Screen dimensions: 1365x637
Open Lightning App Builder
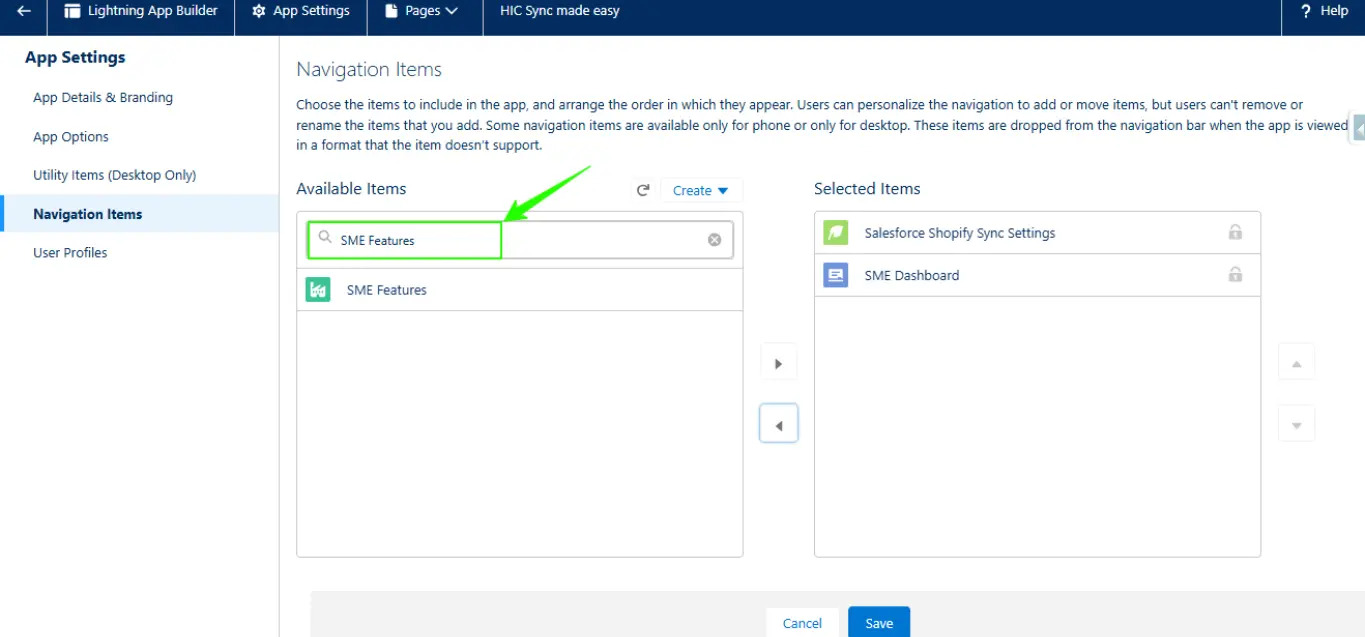[141, 11]
